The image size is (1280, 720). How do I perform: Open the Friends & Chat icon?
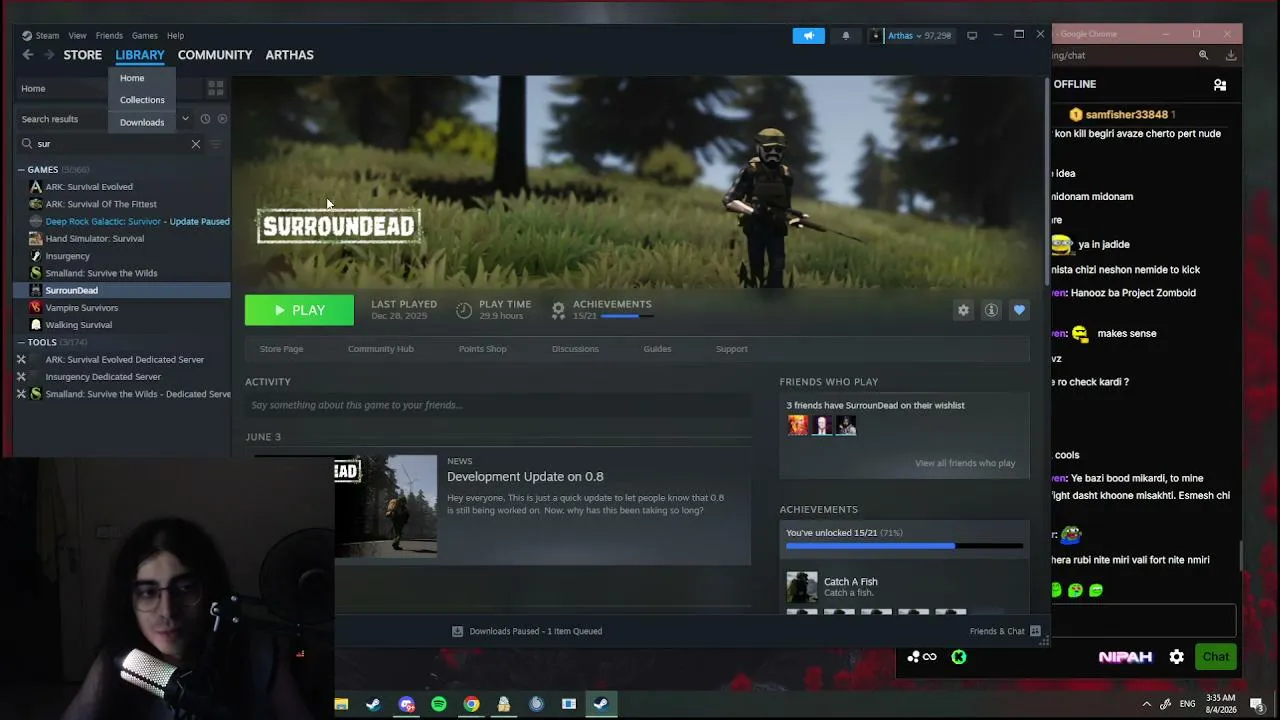pyautogui.click(x=1035, y=631)
